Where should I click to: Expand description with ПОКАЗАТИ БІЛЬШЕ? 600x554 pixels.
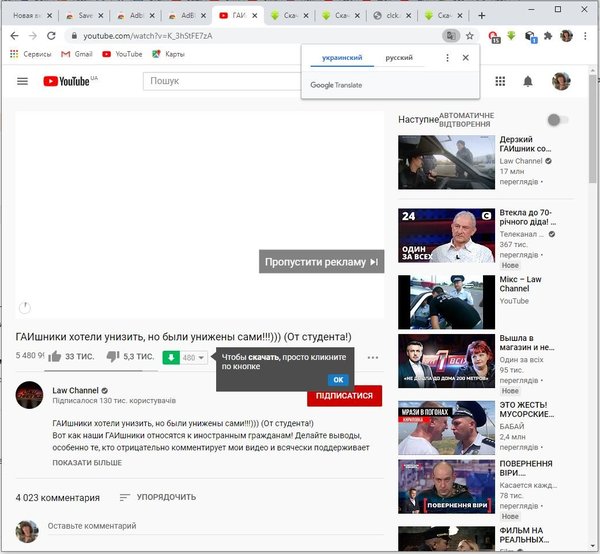coord(87,463)
